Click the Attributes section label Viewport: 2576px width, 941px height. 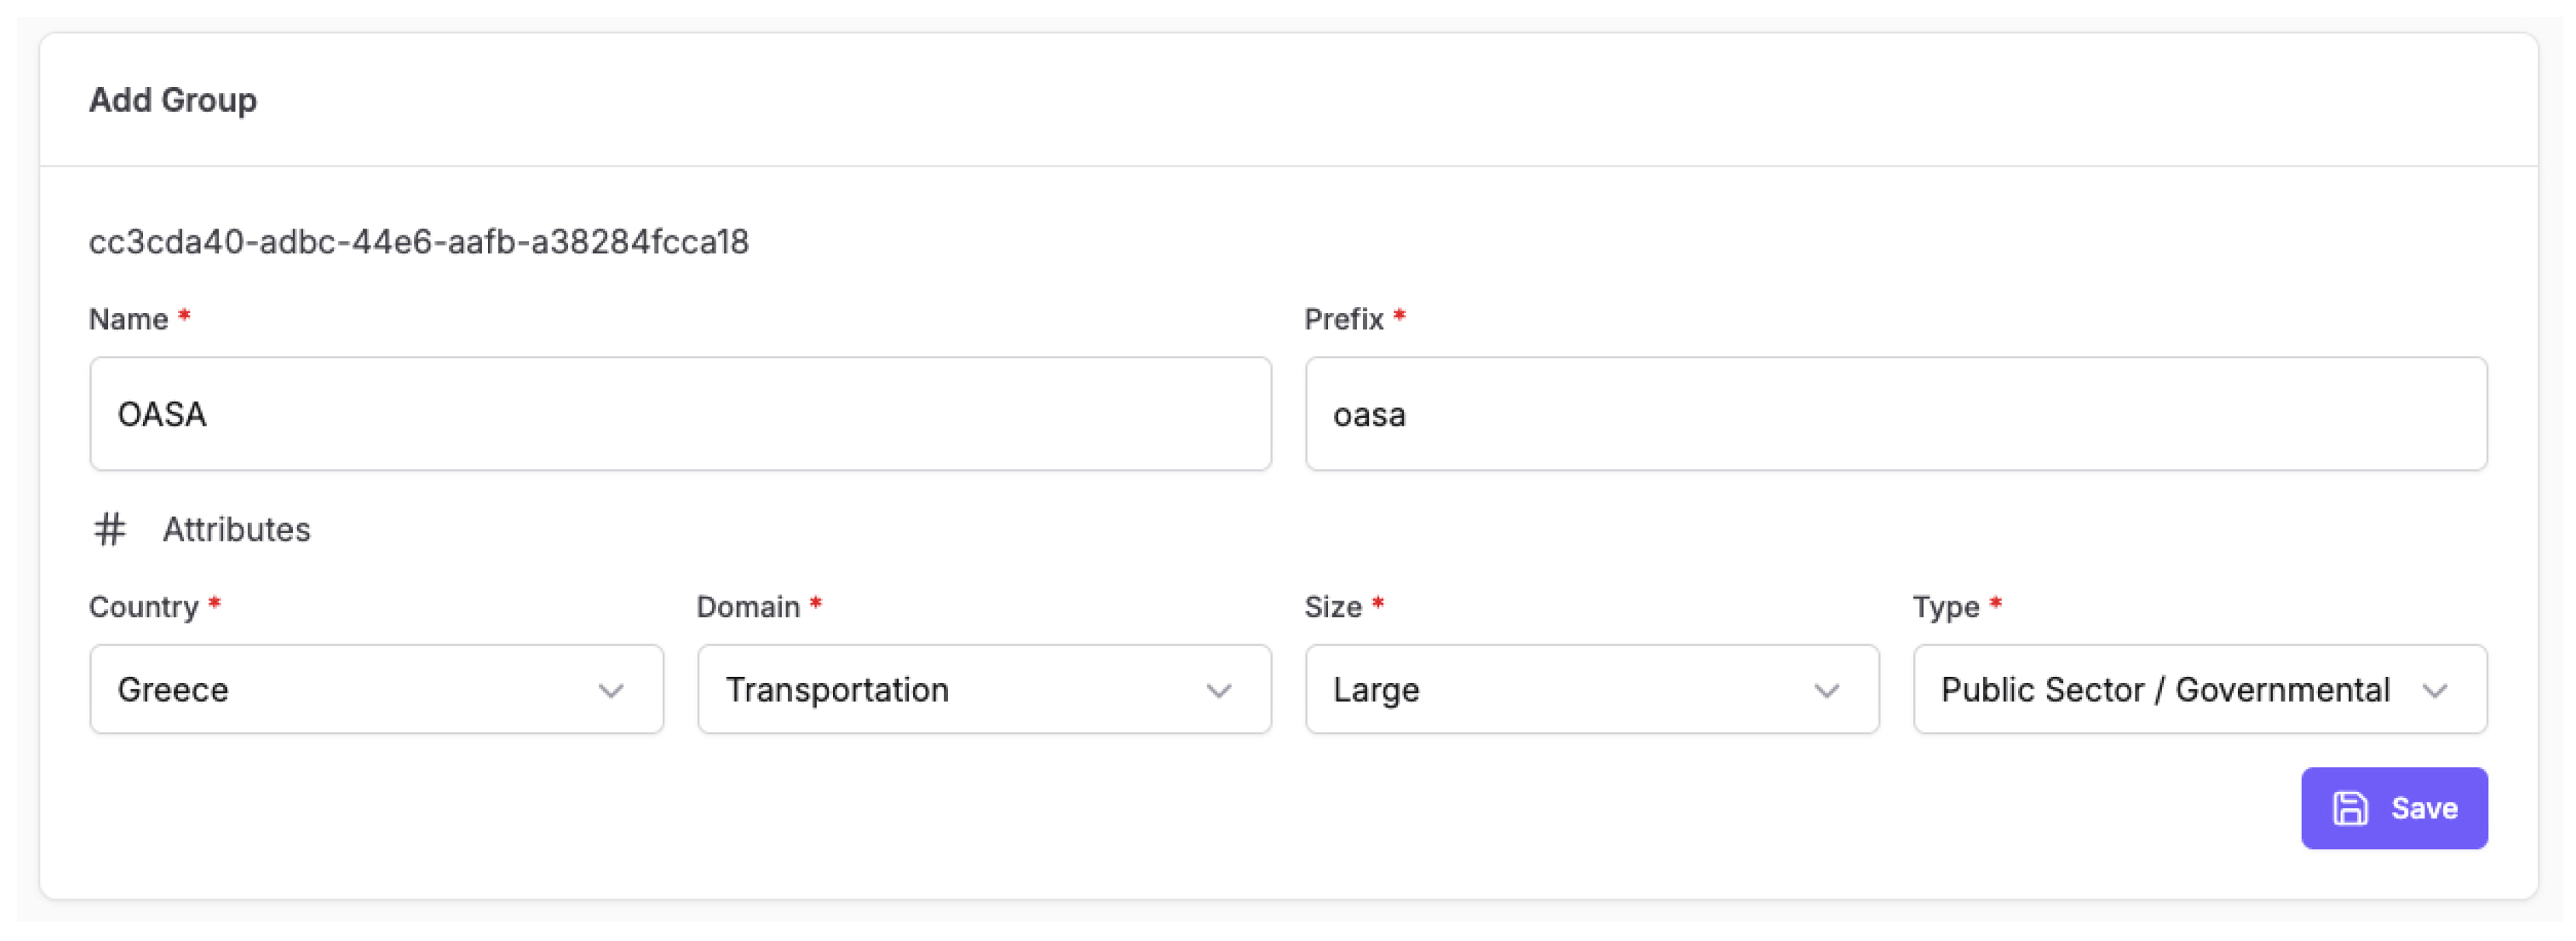point(236,529)
